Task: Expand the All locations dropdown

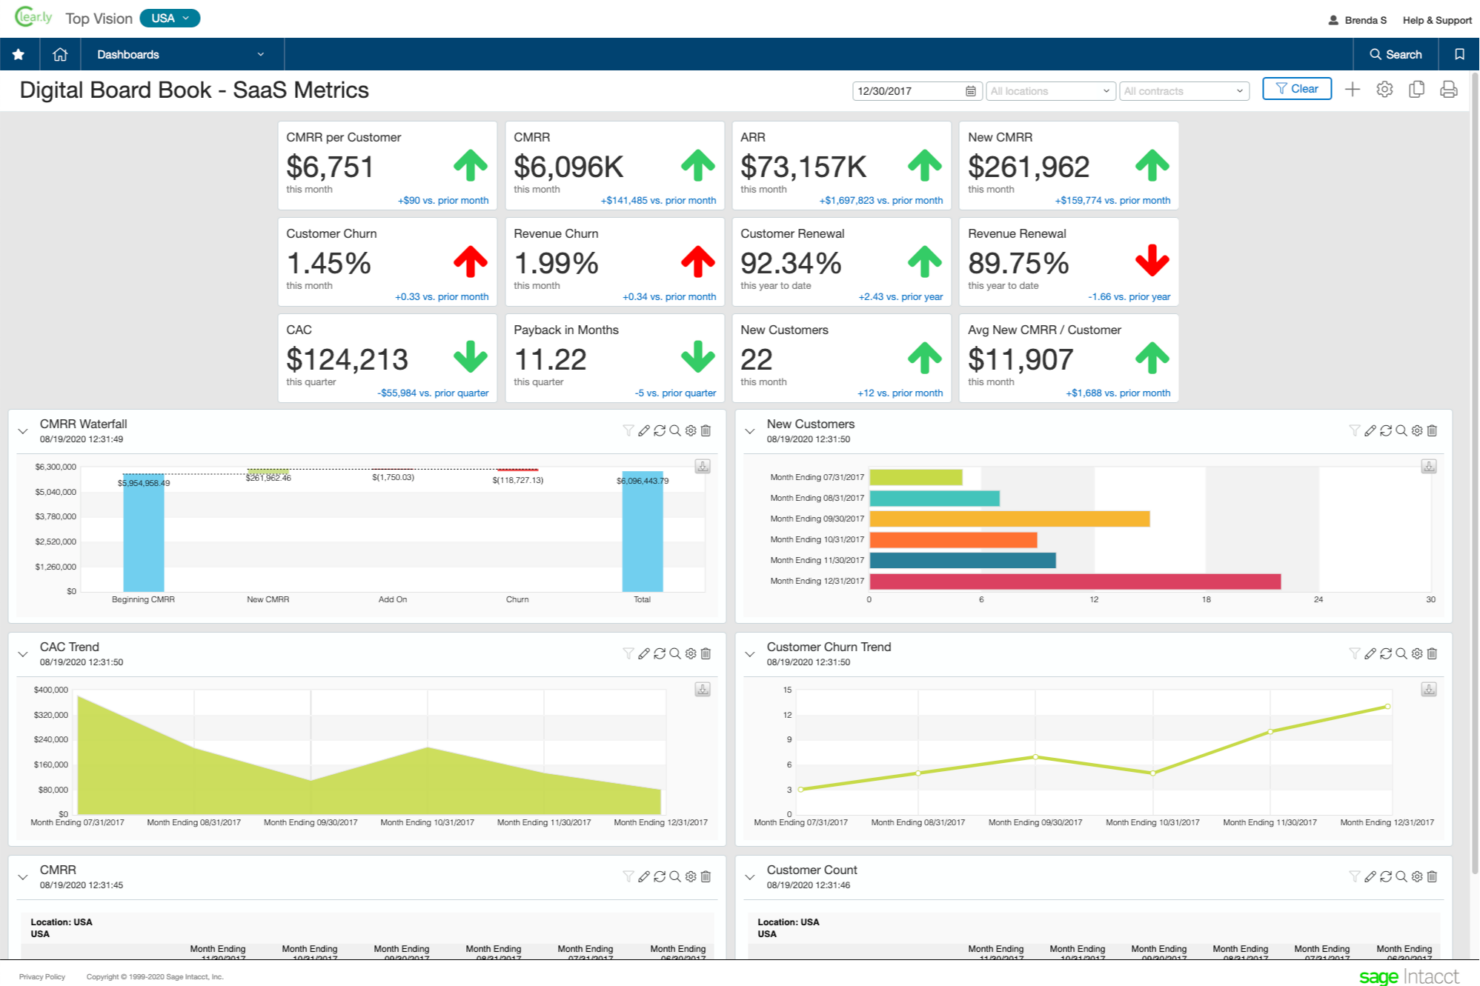Action: (1050, 91)
